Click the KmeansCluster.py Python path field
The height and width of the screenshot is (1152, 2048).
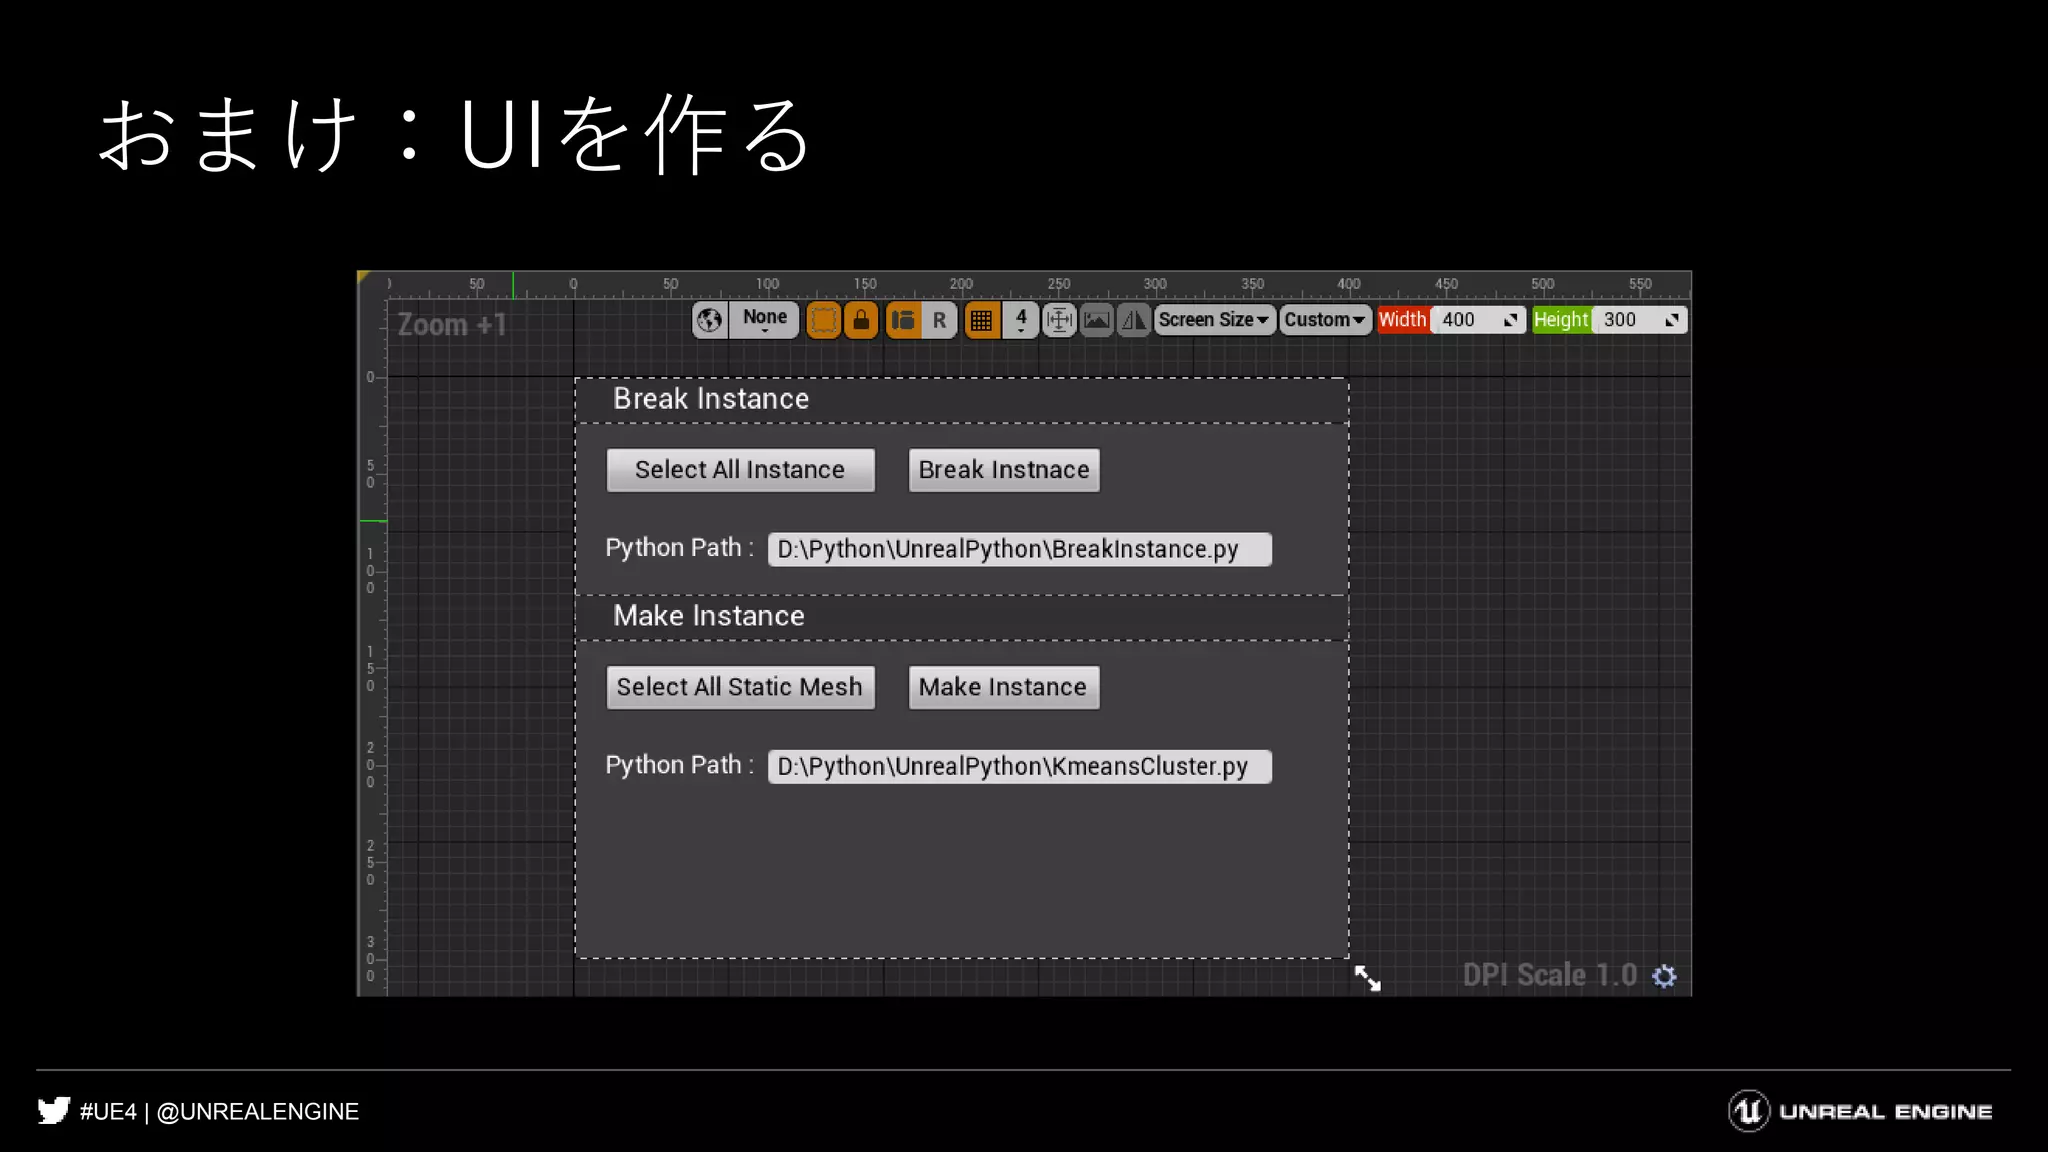1020,766
